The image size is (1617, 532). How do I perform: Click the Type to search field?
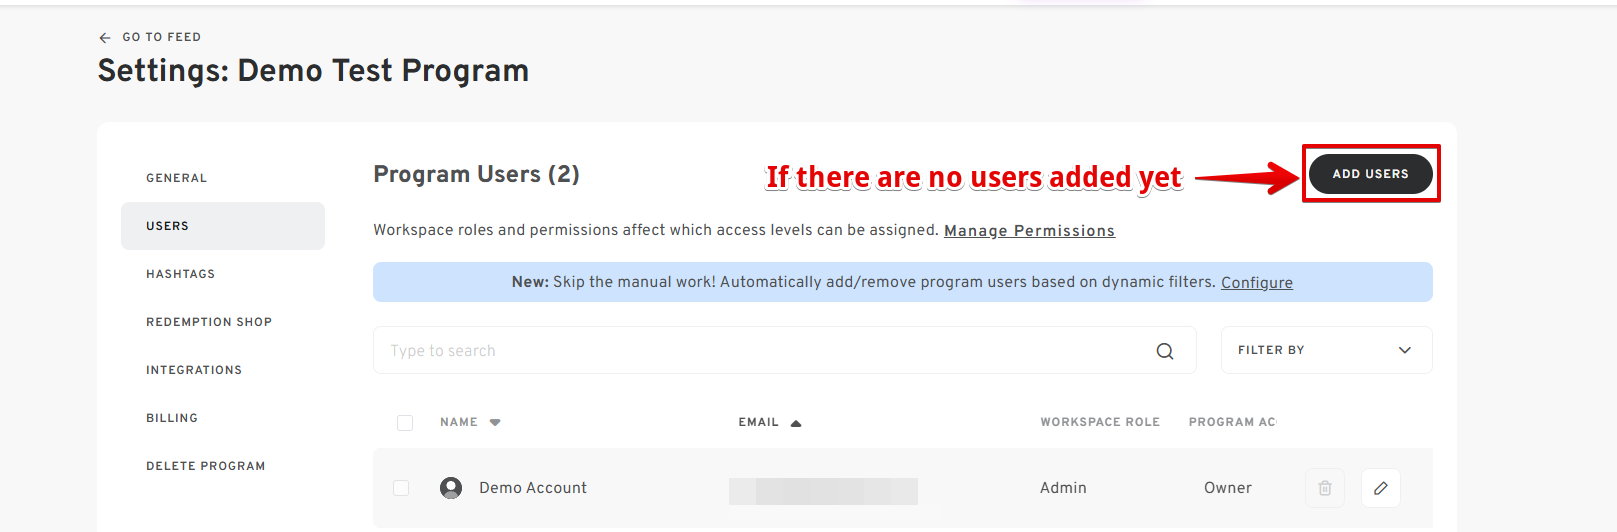(x=785, y=350)
